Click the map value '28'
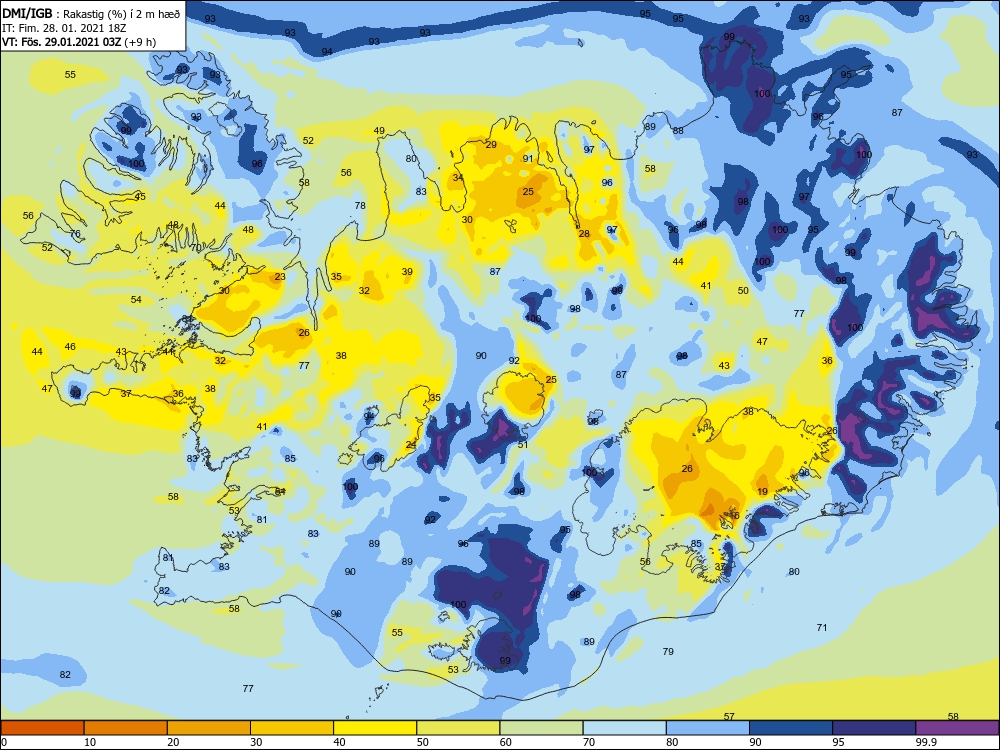Screen dimensions: 1000x750 coord(584,233)
